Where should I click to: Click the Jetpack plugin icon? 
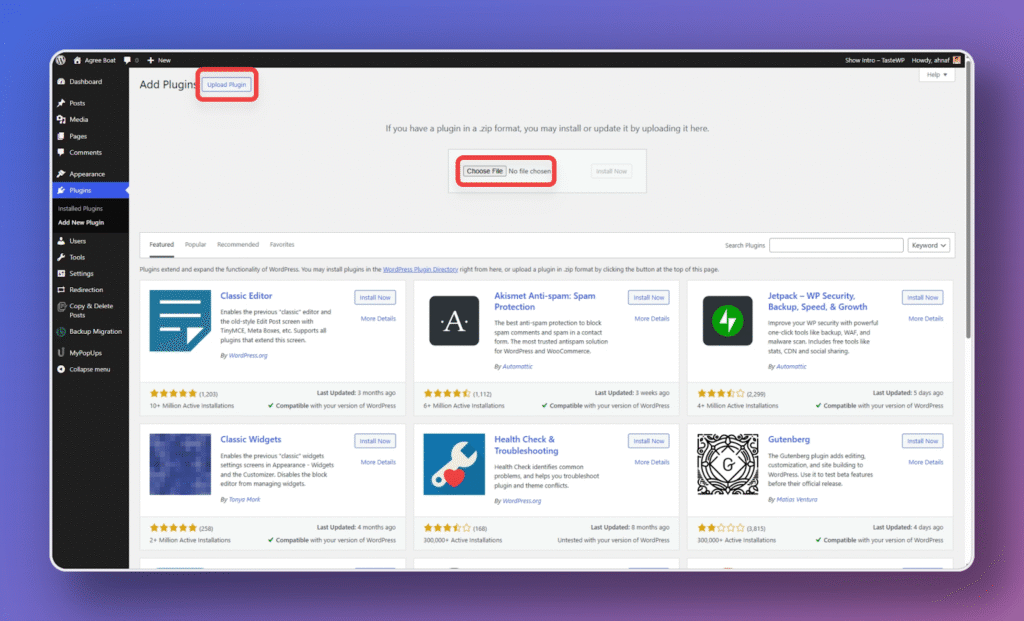pos(728,321)
